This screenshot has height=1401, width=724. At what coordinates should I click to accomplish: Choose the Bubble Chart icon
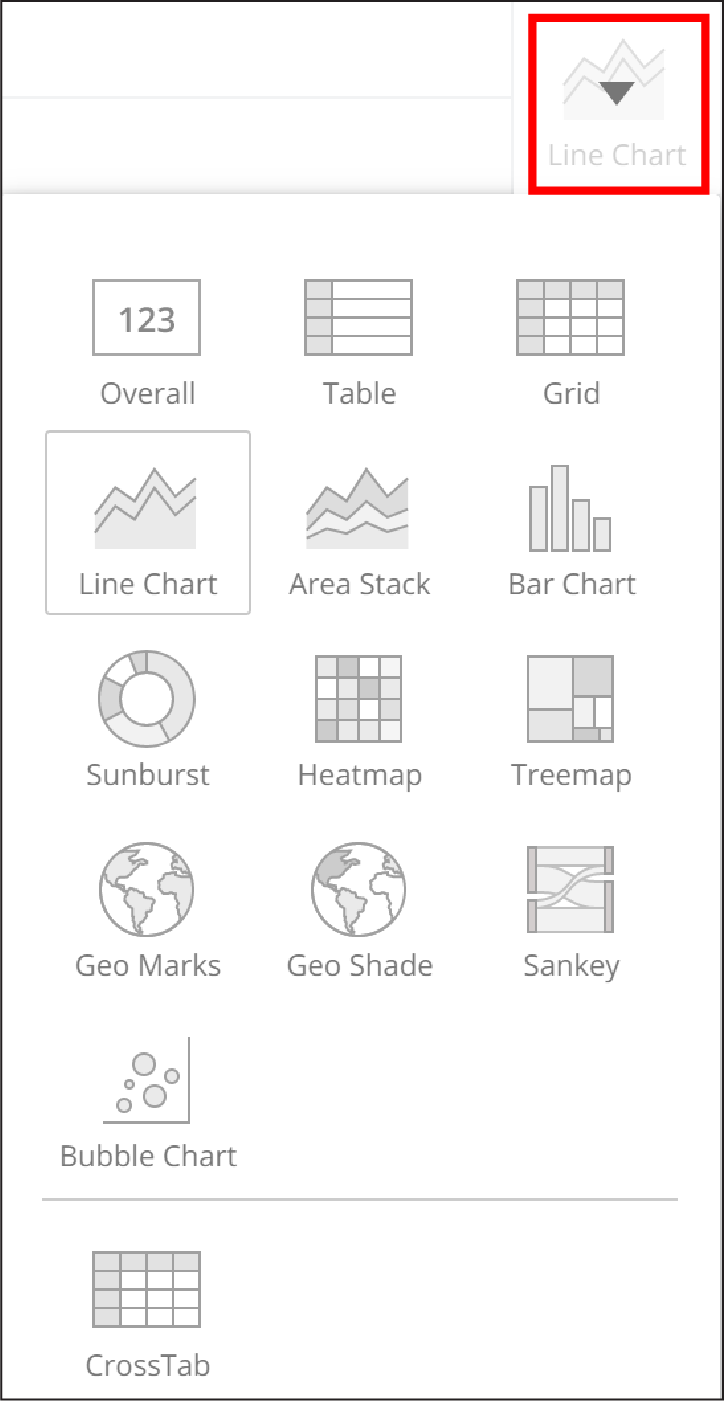148,1080
